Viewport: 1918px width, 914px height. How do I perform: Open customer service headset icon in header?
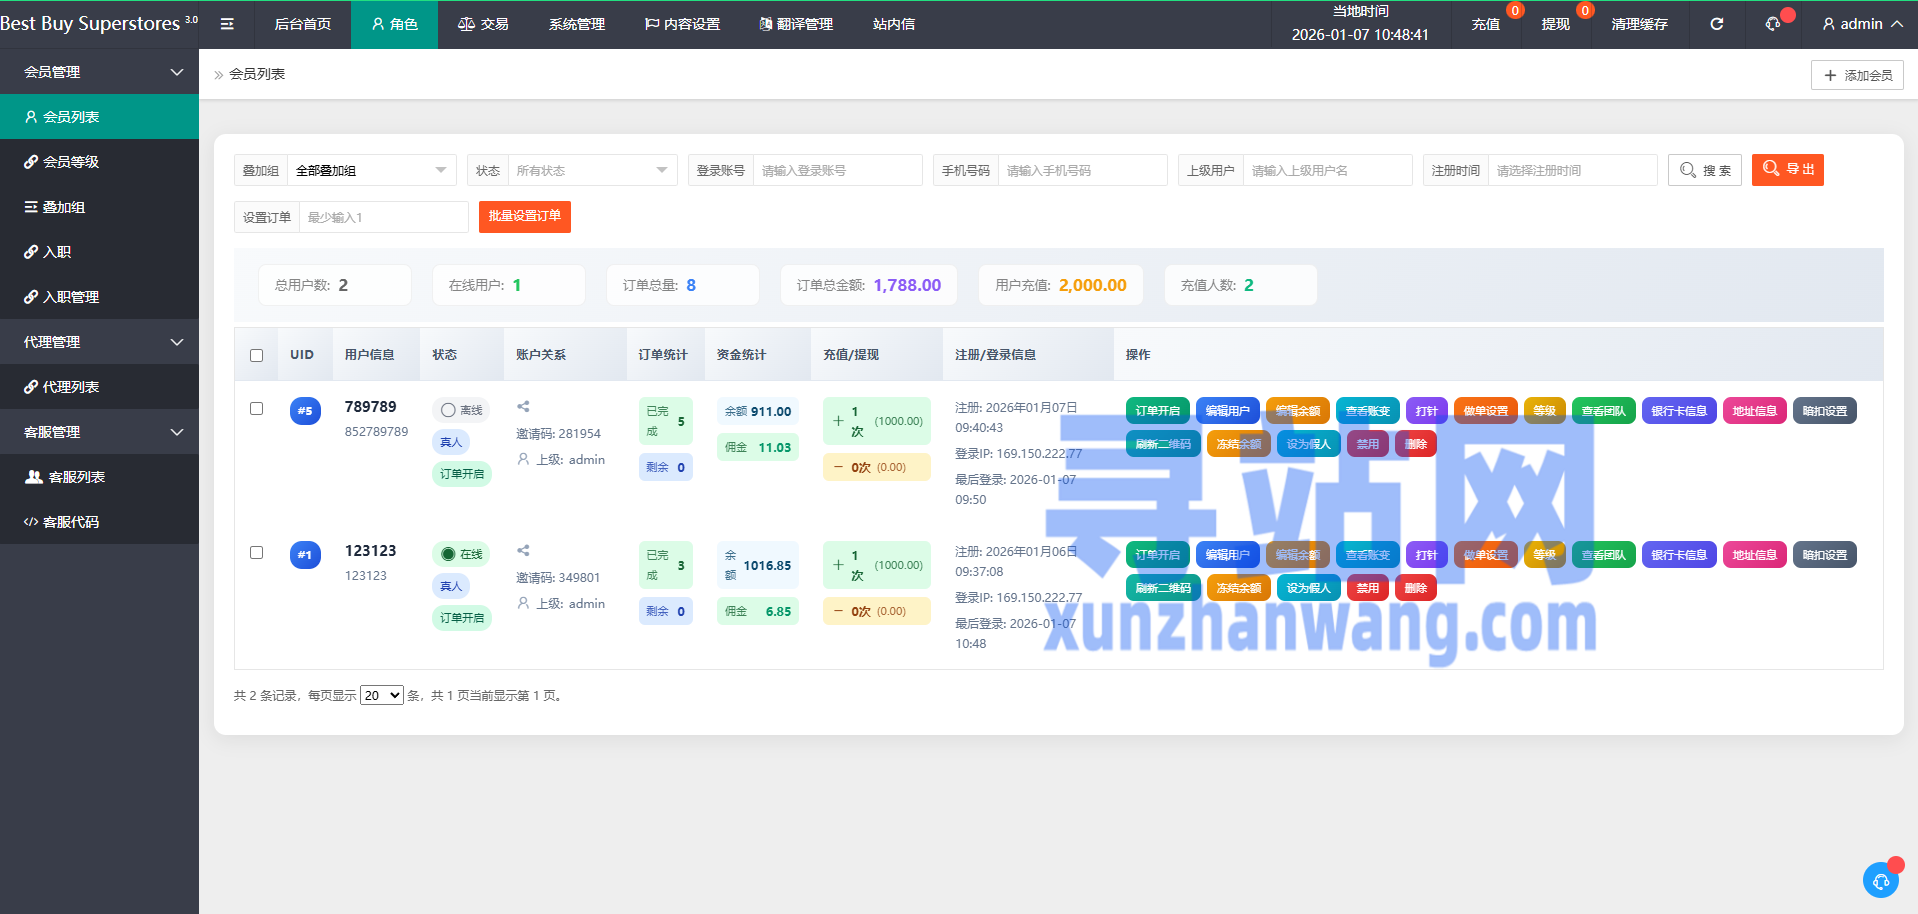1773,24
